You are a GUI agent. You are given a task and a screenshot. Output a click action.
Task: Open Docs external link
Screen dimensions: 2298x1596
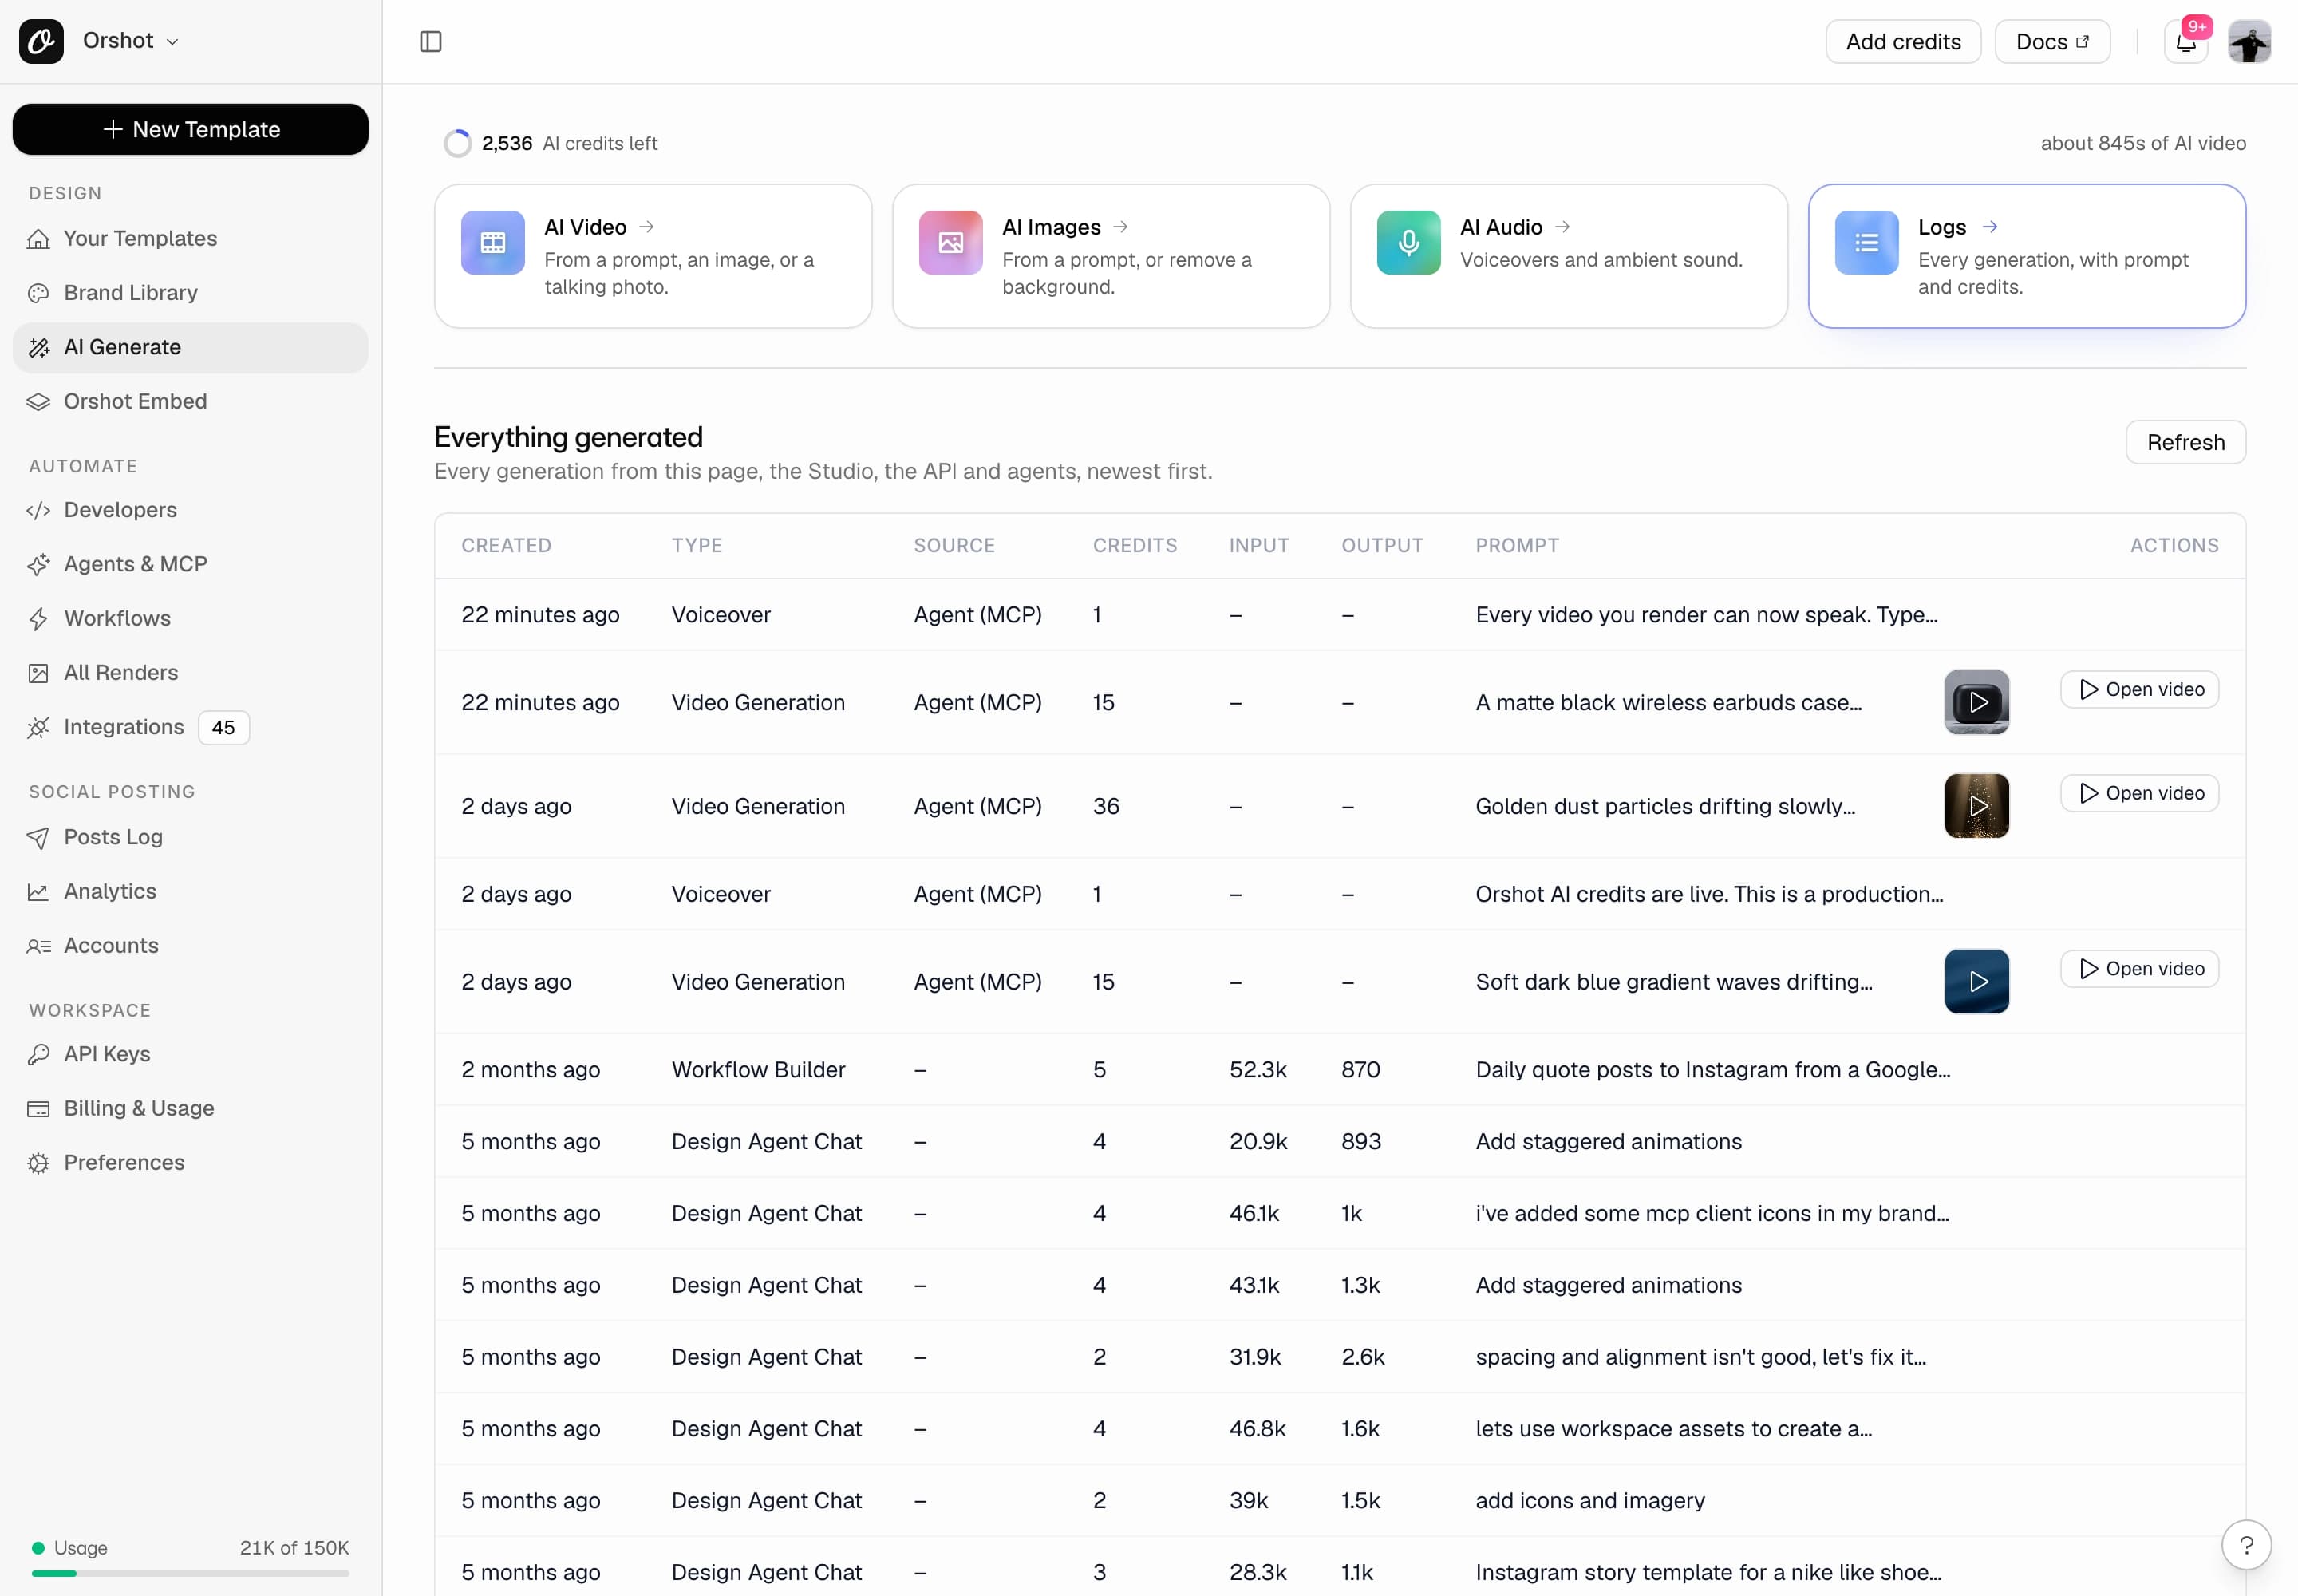coord(2052,42)
